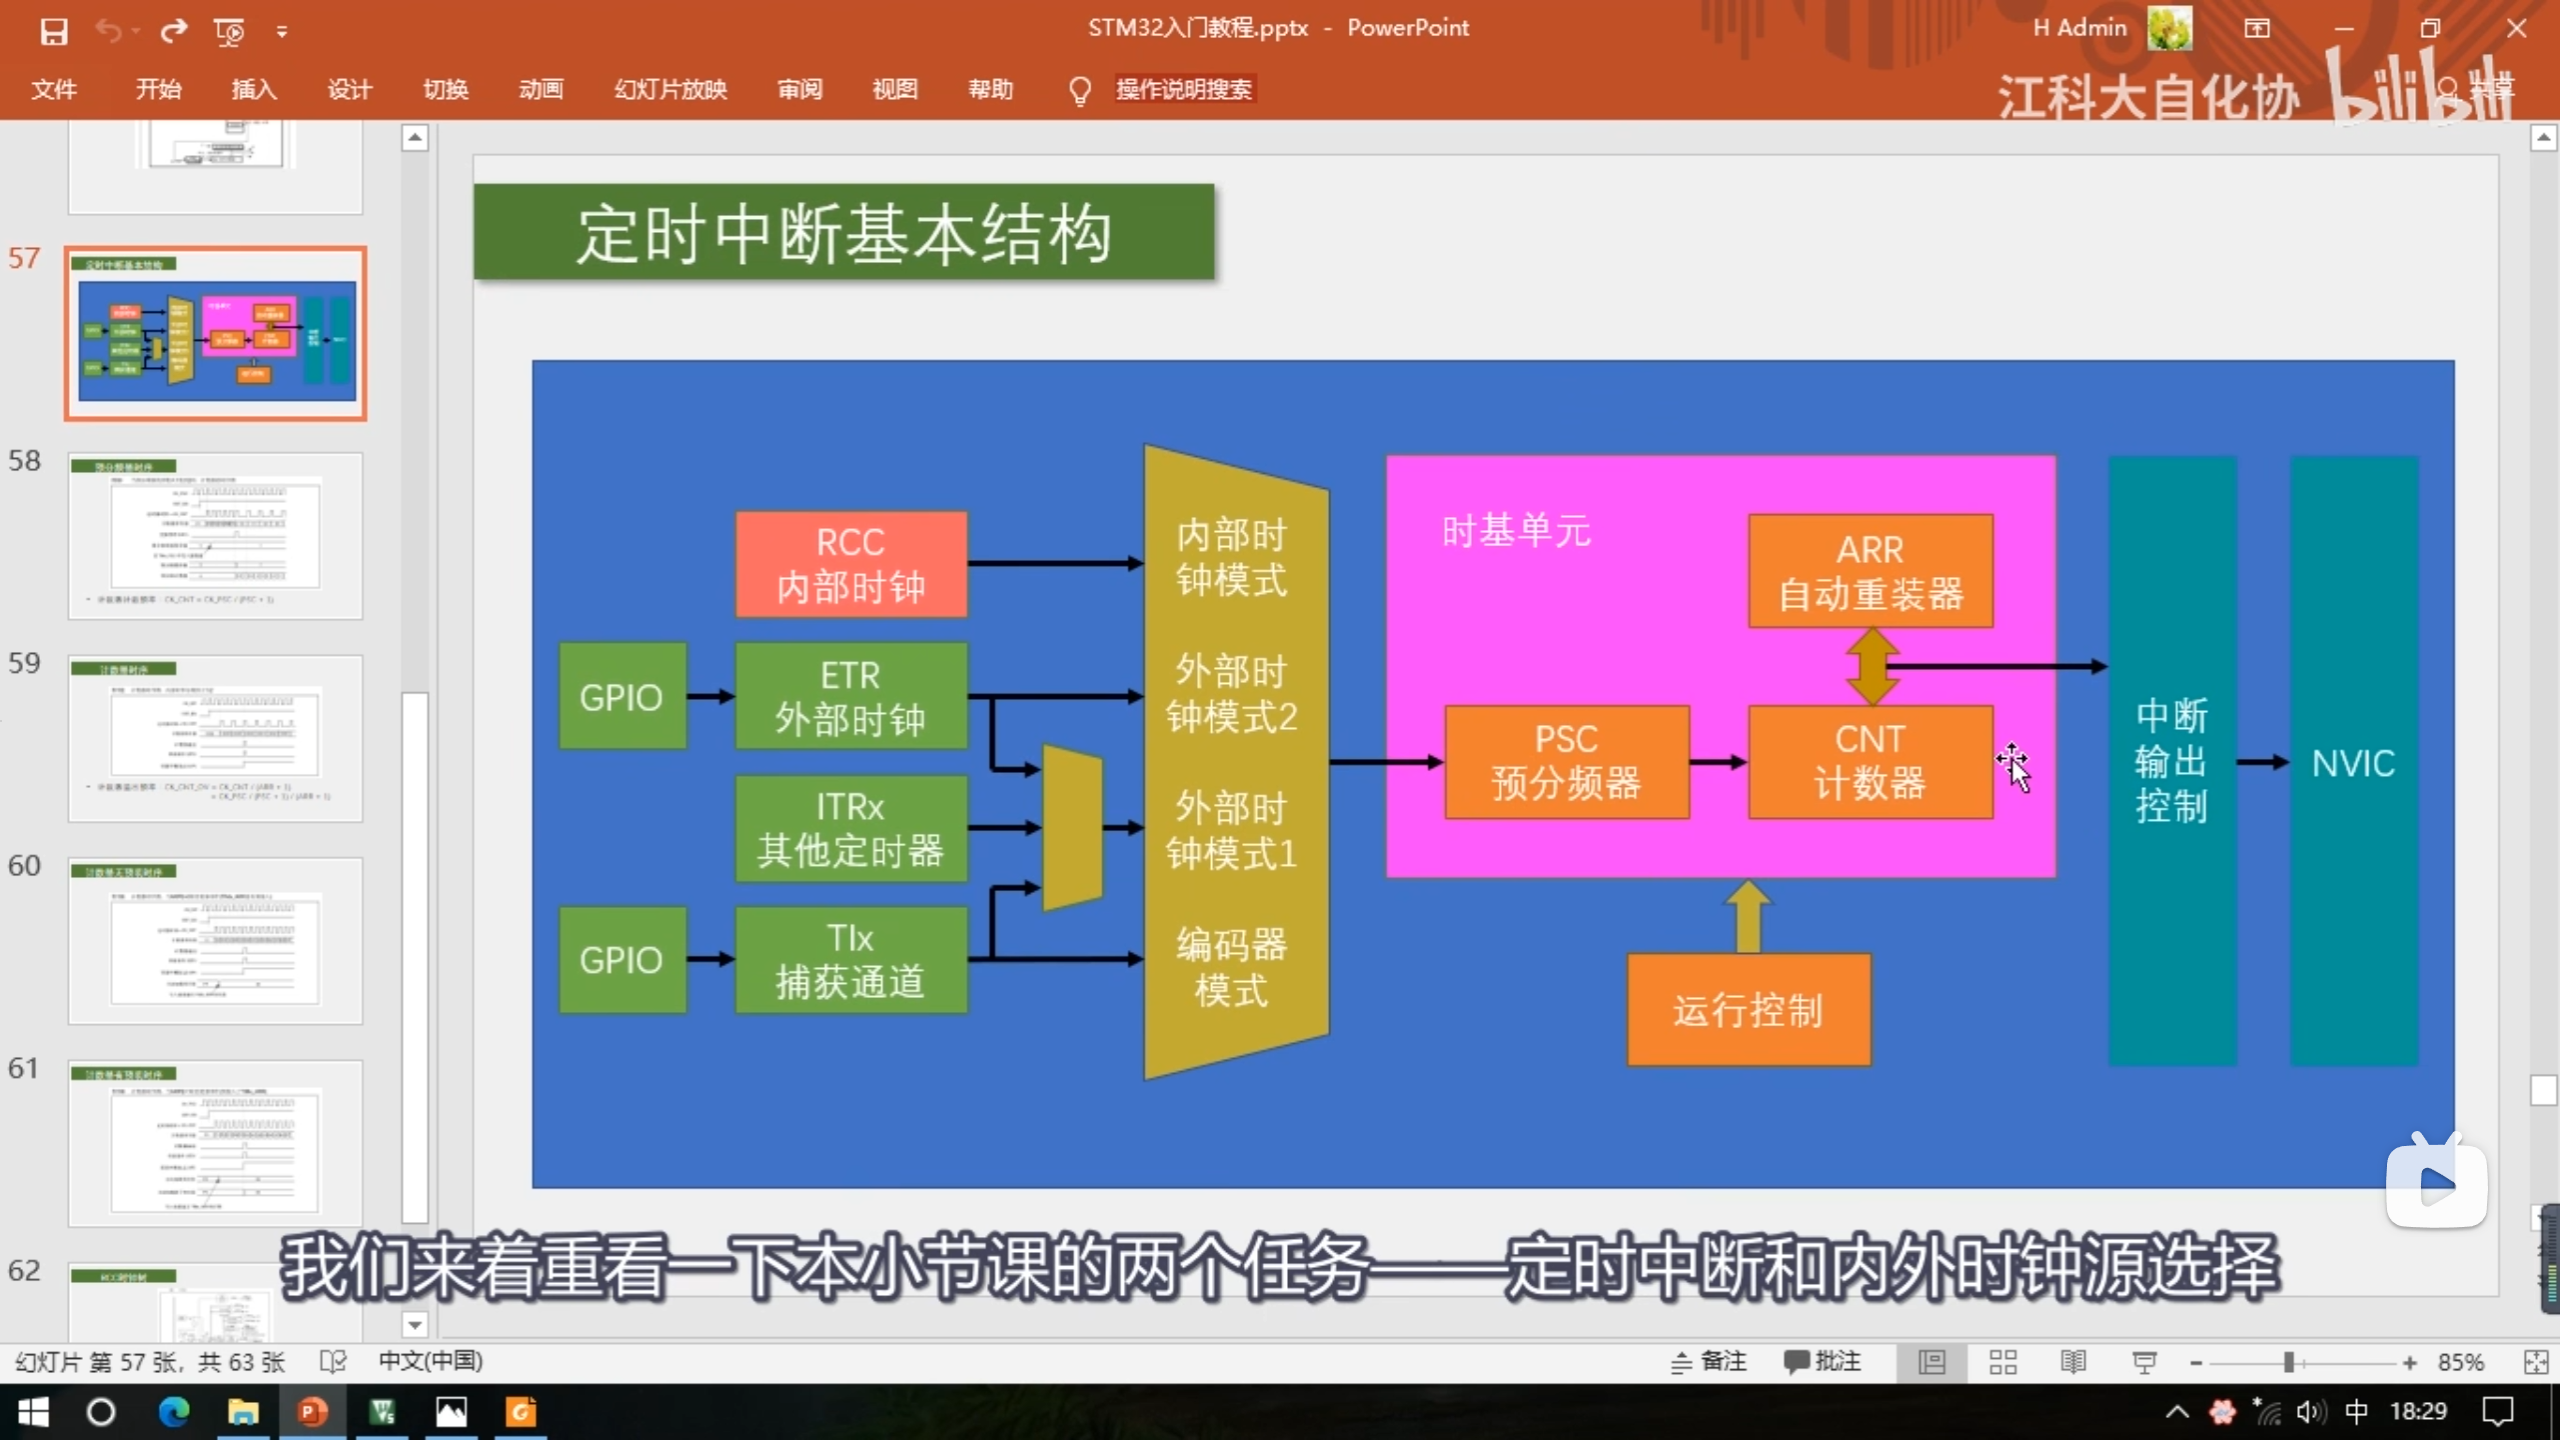2560x1440 pixels.
Task: Click spell check icon in status bar
Action: point(333,1362)
